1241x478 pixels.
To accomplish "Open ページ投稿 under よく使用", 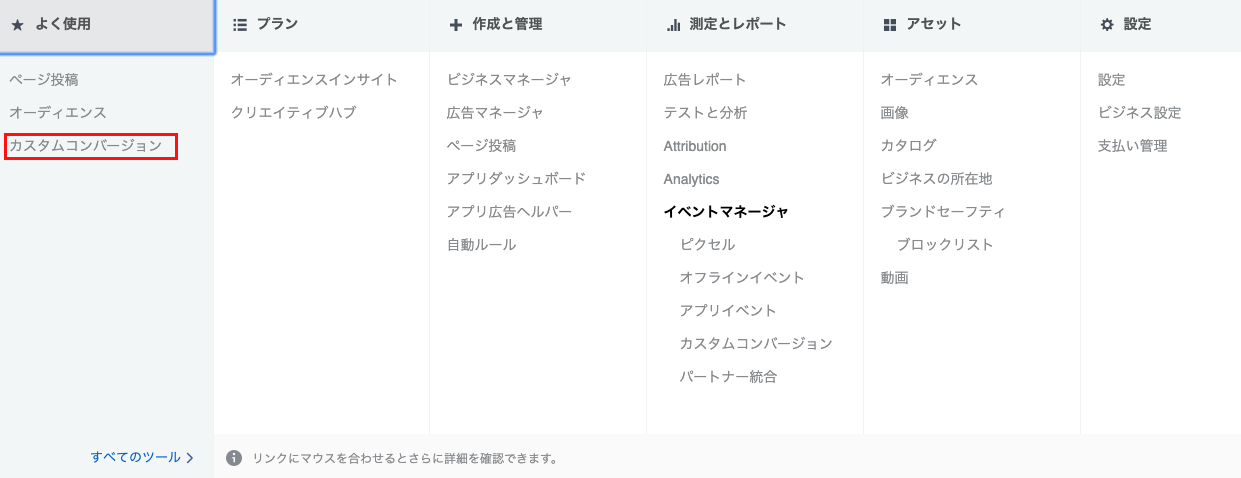I will (44, 80).
